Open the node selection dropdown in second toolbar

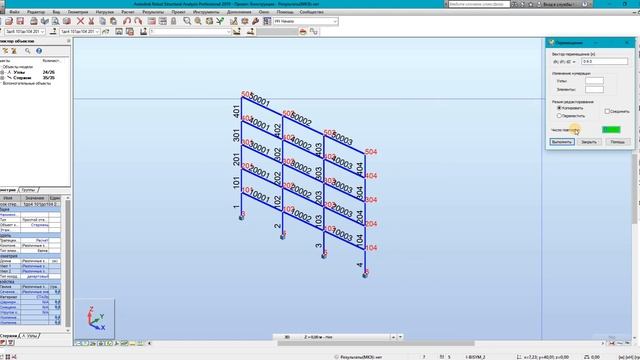(x=42, y=31)
